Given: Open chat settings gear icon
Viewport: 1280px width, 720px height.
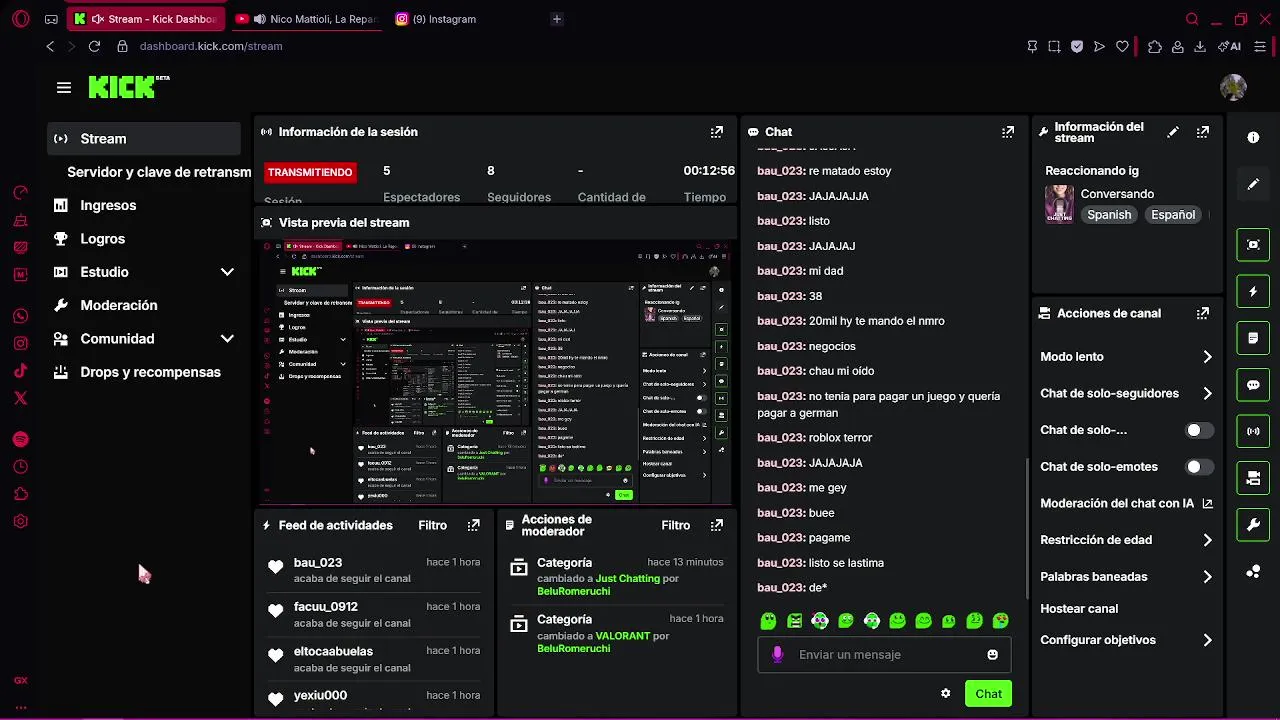Looking at the screenshot, I should (945, 694).
